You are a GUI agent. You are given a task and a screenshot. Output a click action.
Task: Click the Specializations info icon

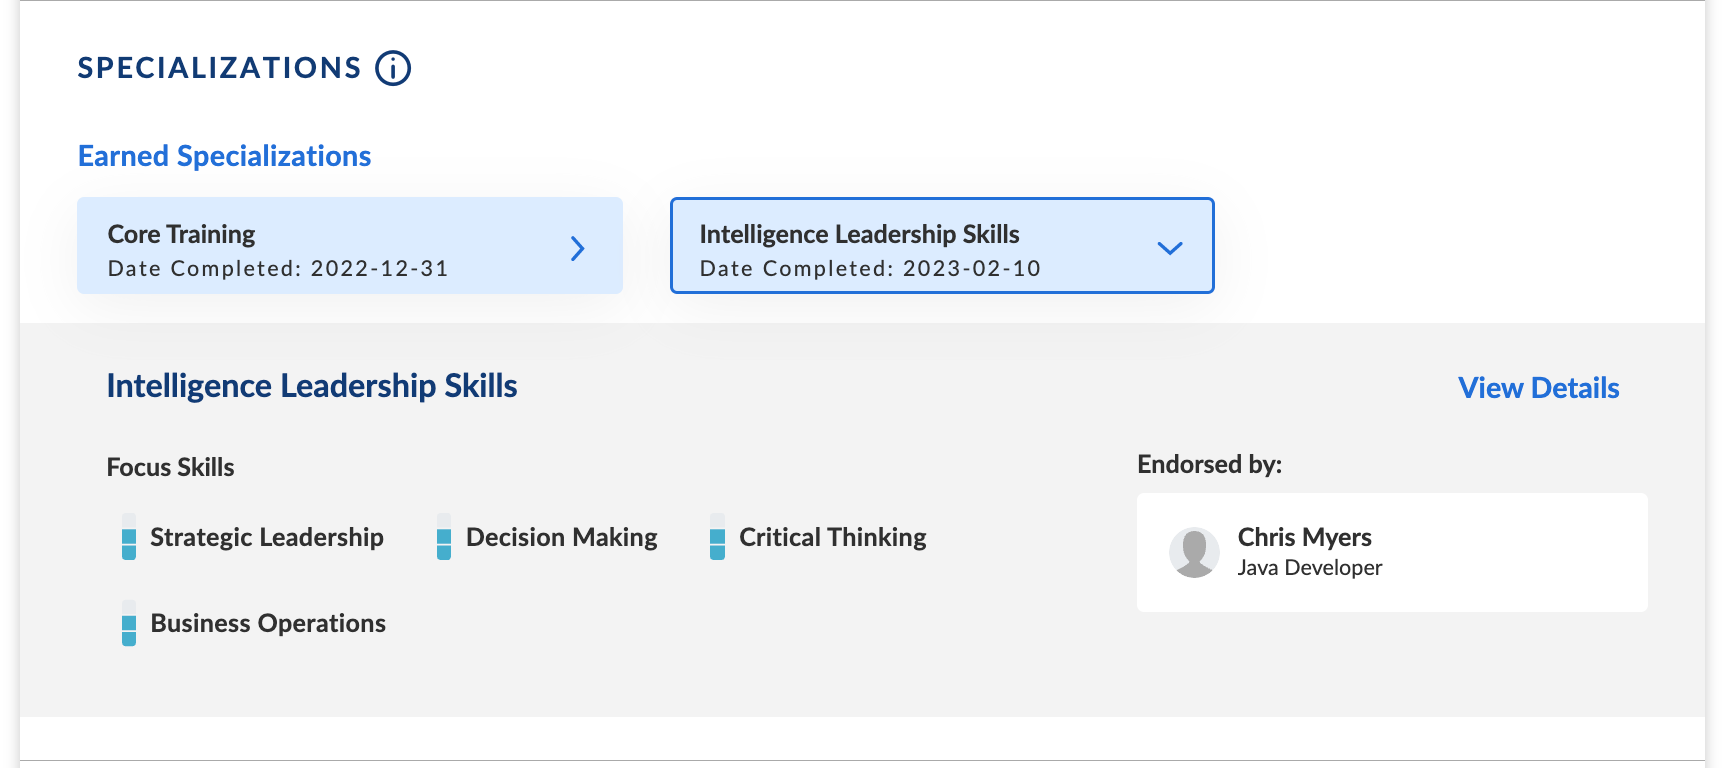pyautogui.click(x=393, y=68)
